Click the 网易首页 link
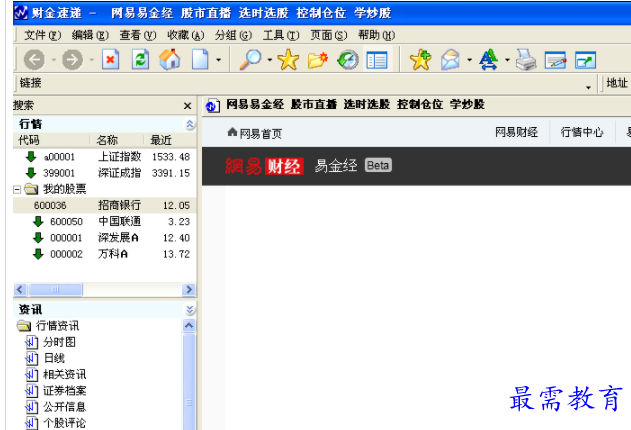This screenshot has height=430, width=631. 261,133
